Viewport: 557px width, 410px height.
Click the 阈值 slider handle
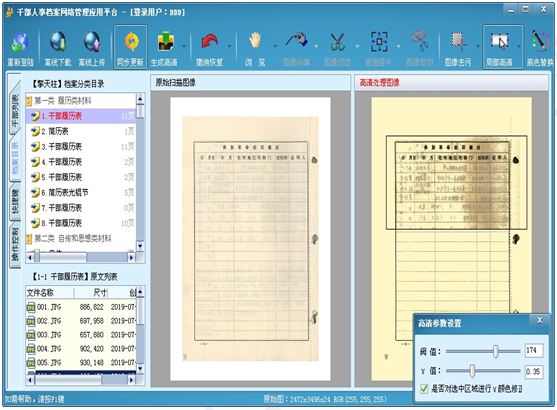click(496, 351)
